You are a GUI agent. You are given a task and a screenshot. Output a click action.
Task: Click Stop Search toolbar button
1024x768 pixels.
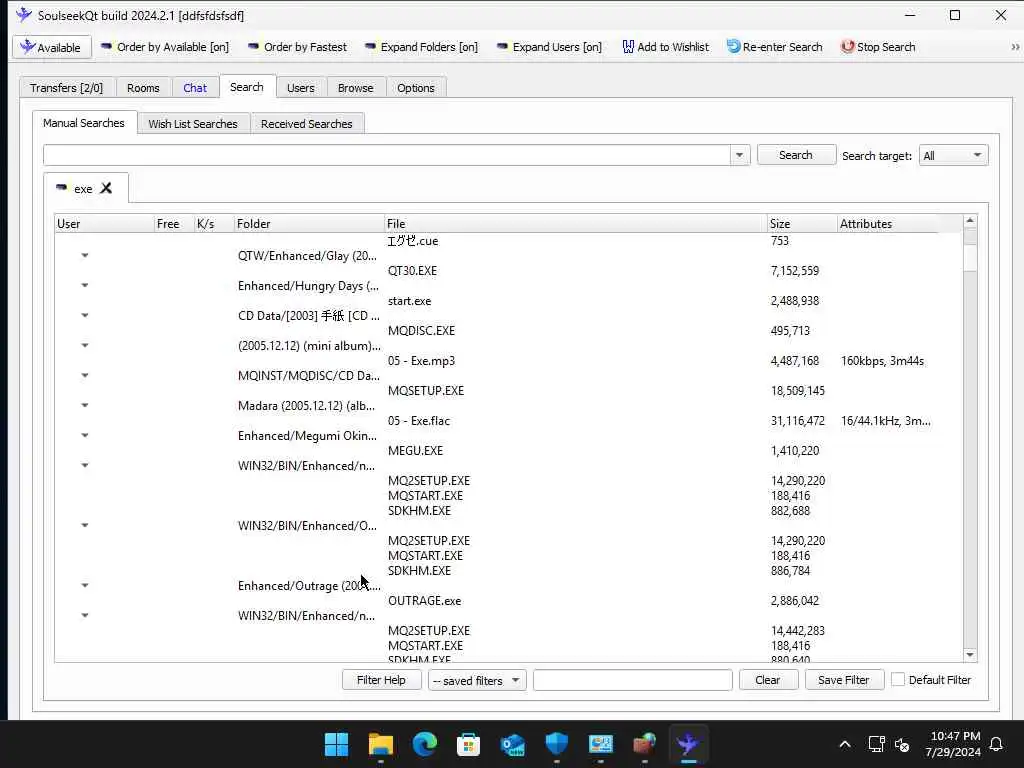tap(878, 47)
